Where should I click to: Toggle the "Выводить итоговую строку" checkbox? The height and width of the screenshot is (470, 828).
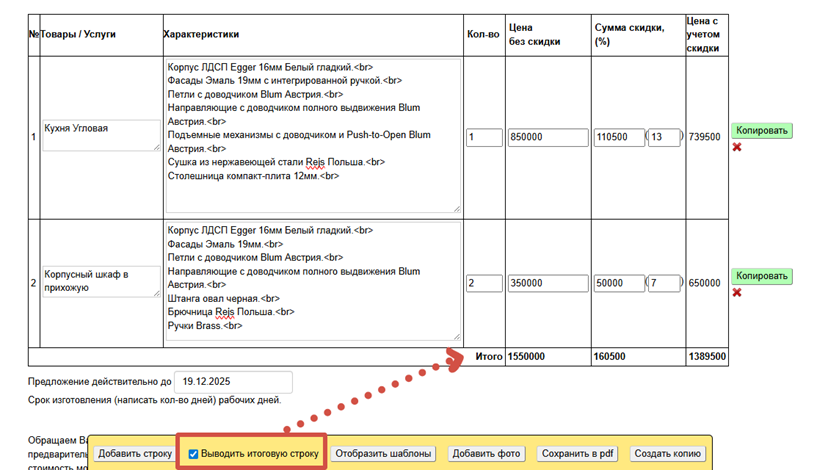(194, 454)
